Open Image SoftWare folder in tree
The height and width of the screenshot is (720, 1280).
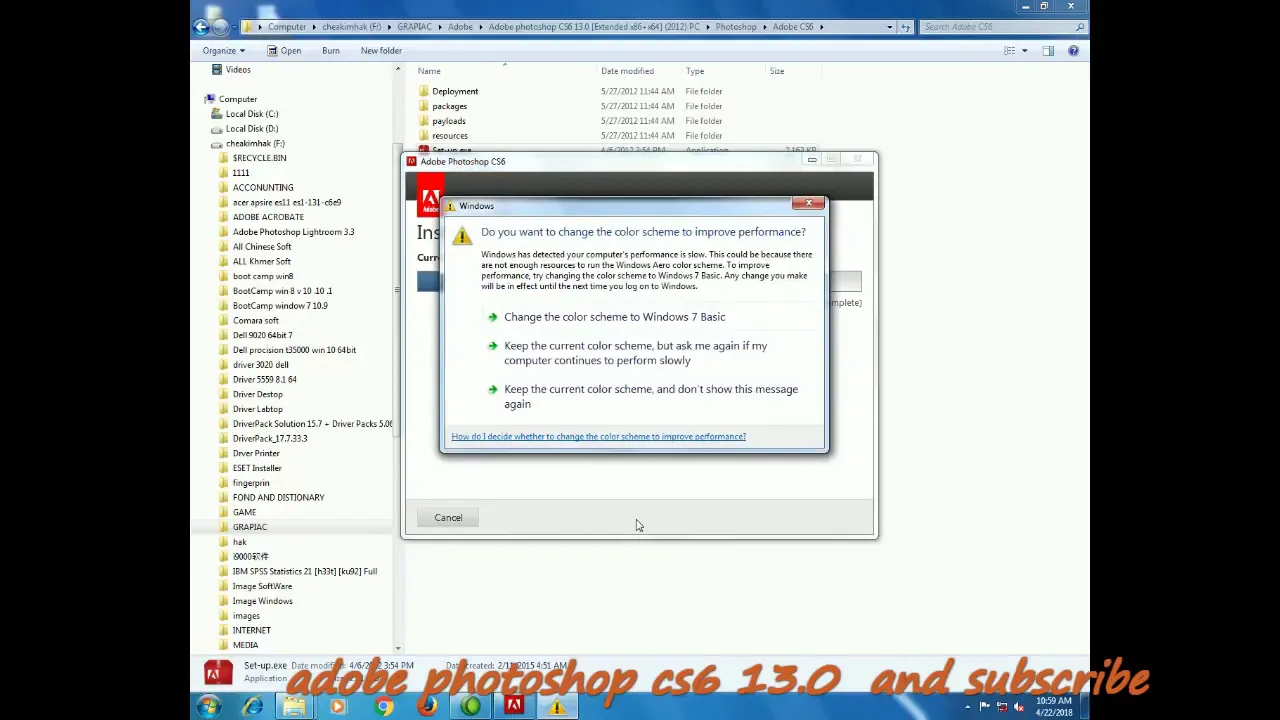tap(262, 586)
